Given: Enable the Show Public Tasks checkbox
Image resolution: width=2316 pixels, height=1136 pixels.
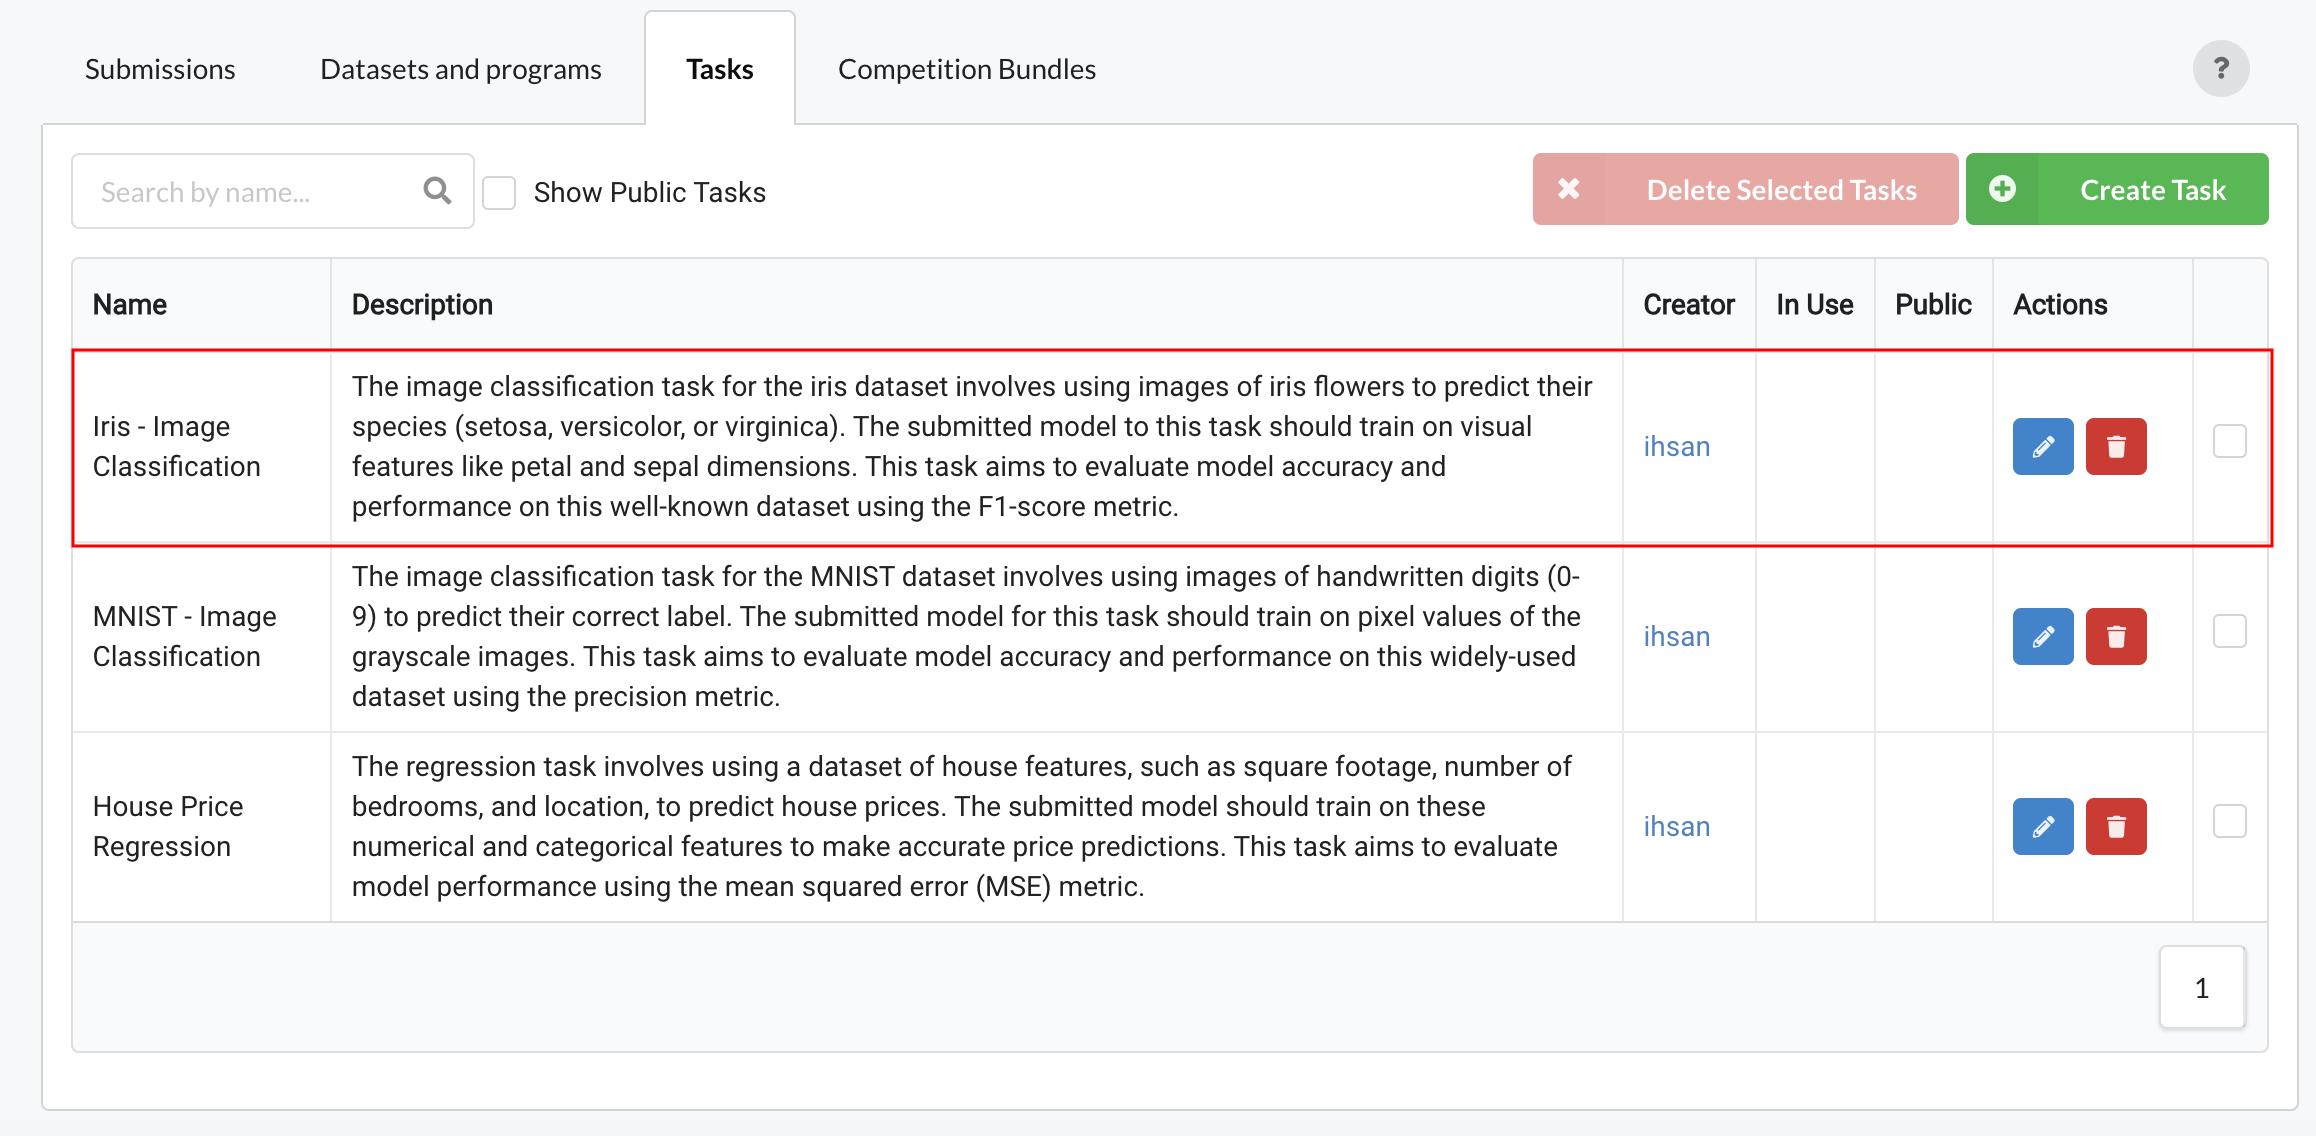Looking at the screenshot, I should click(x=497, y=190).
